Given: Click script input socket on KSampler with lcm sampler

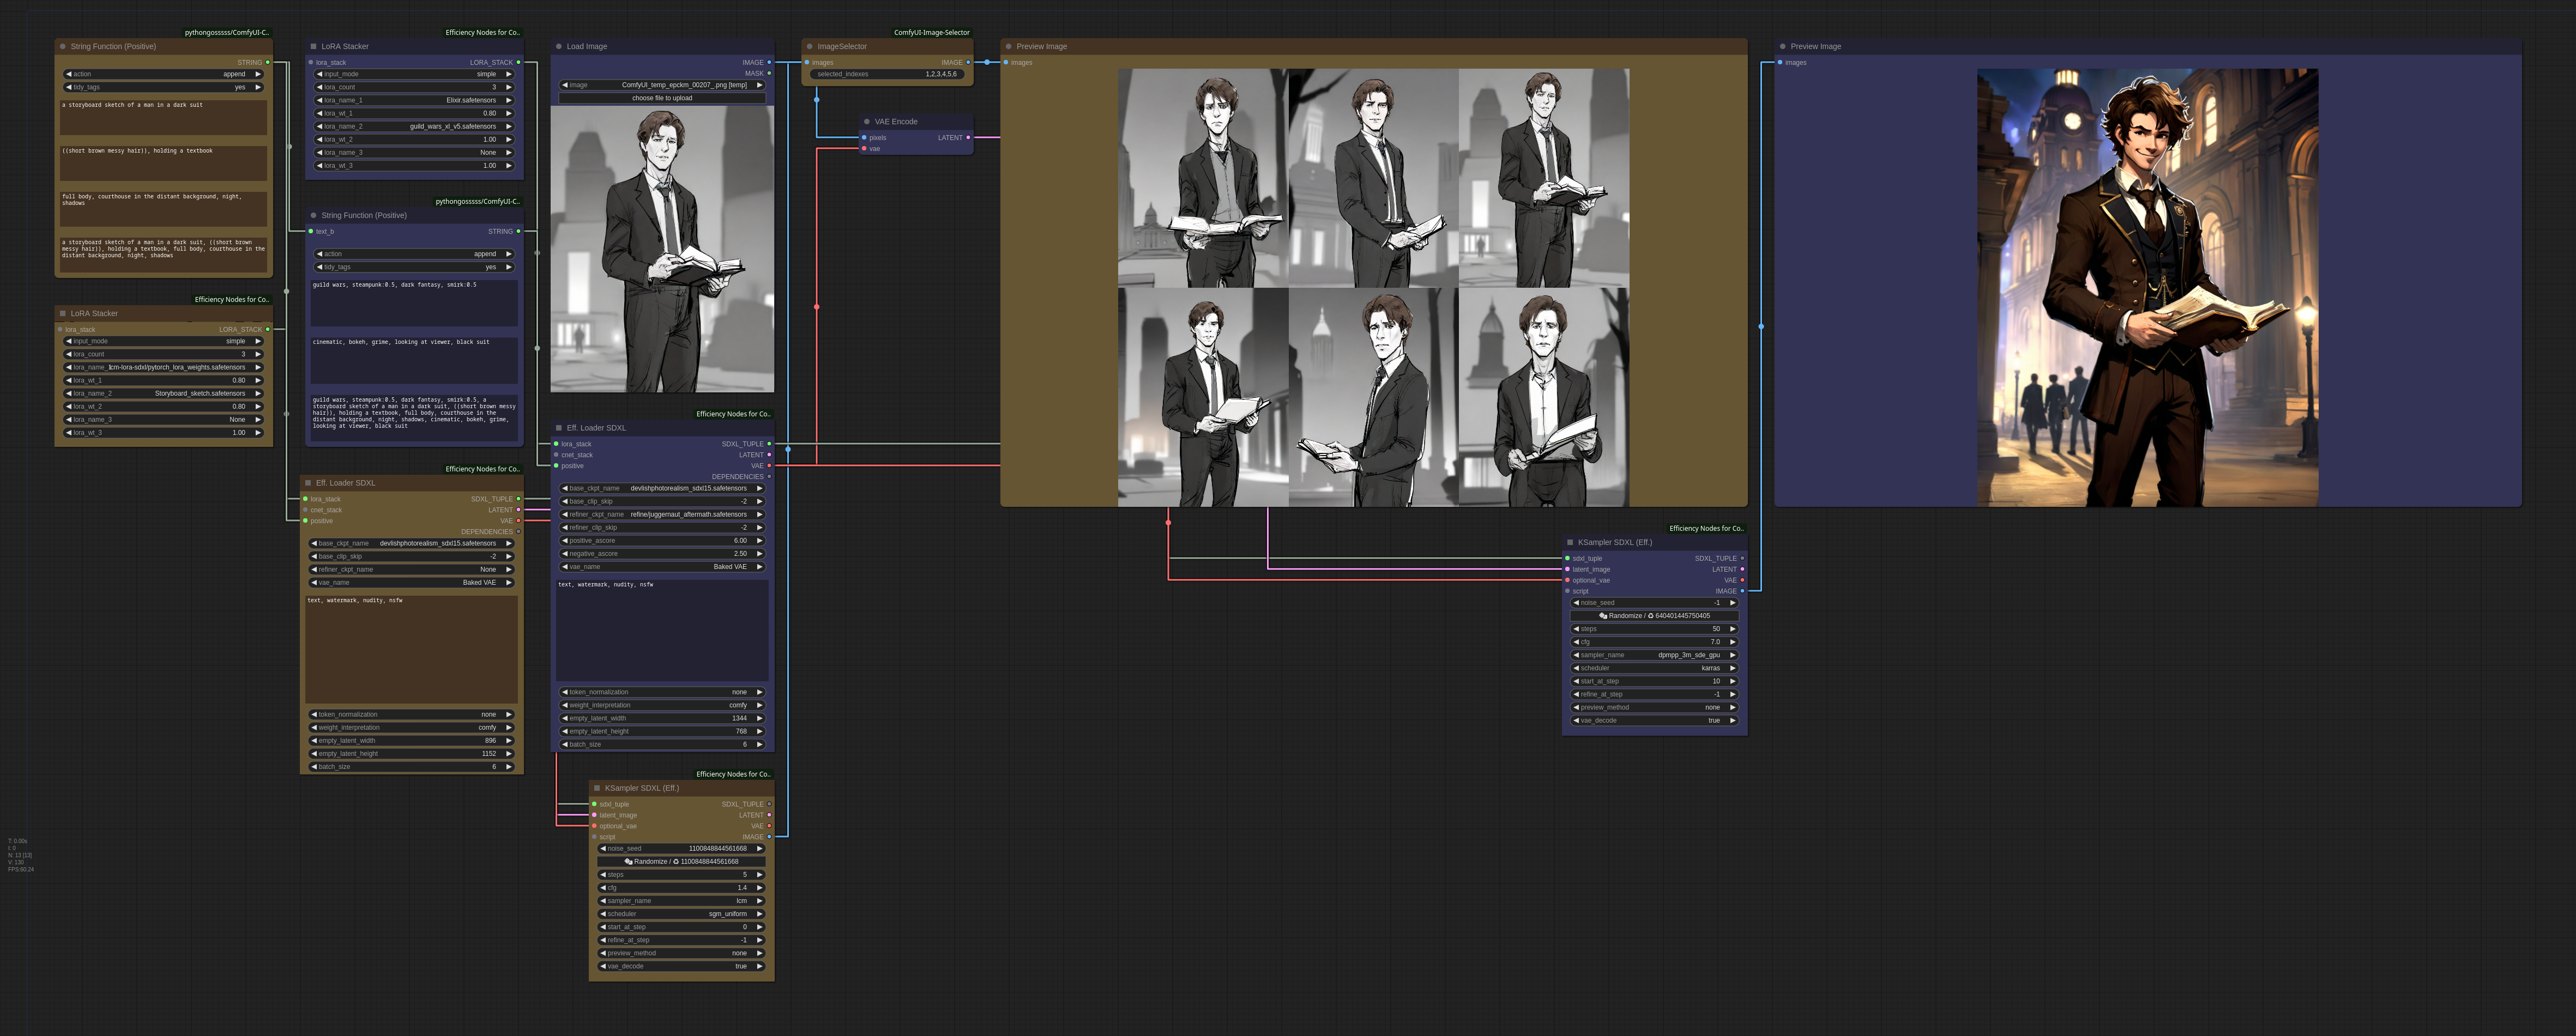Looking at the screenshot, I should (594, 837).
